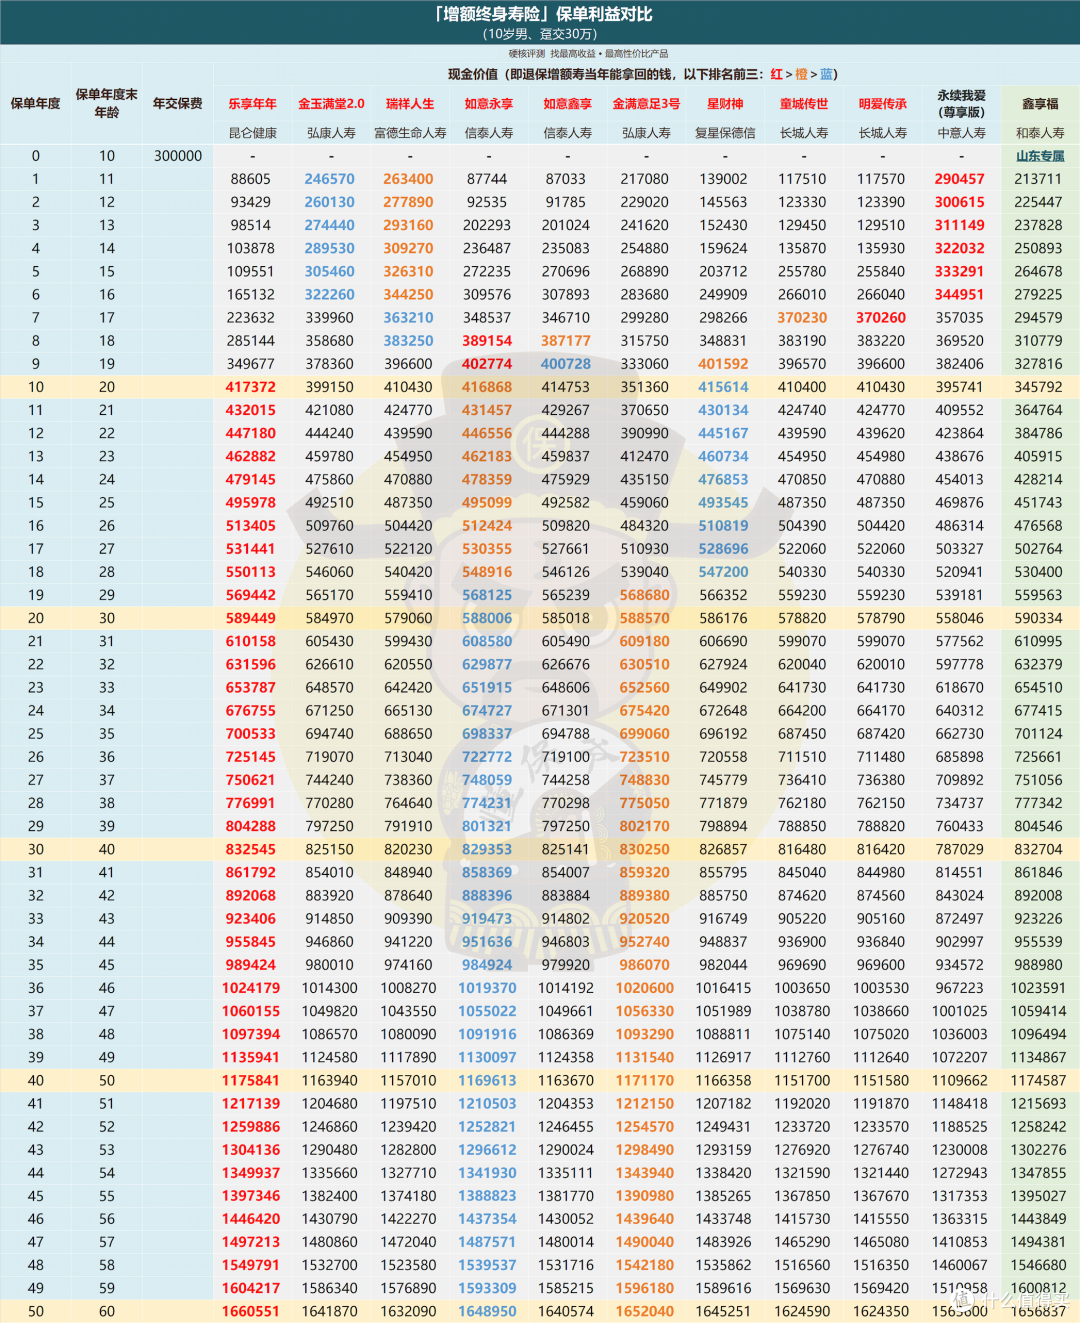This screenshot has height=1323, width=1080.
Task: Click the red value 1024179
Action: click(251, 988)
